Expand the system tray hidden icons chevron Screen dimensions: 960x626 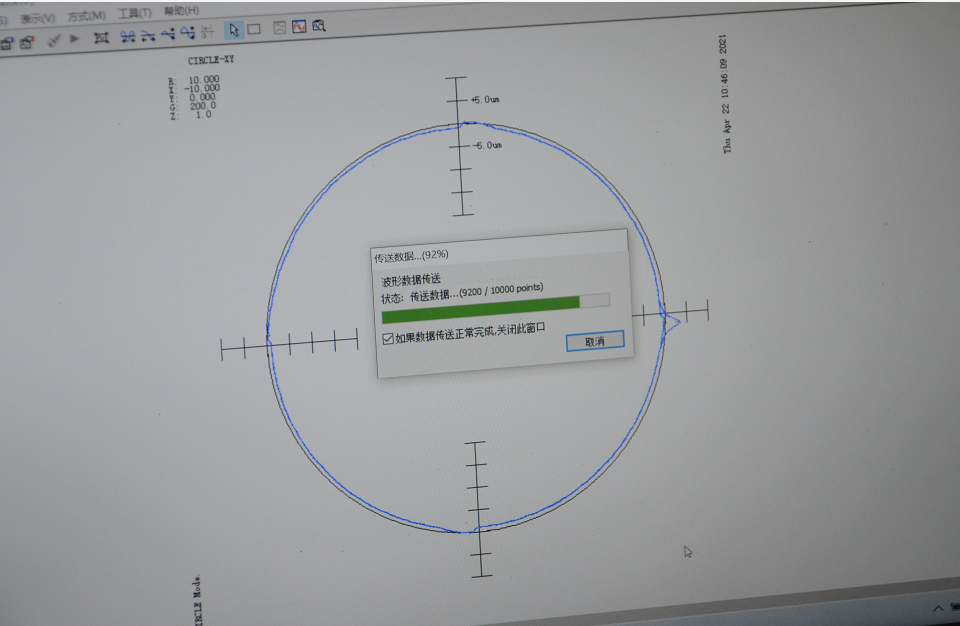tap(940, 607)
